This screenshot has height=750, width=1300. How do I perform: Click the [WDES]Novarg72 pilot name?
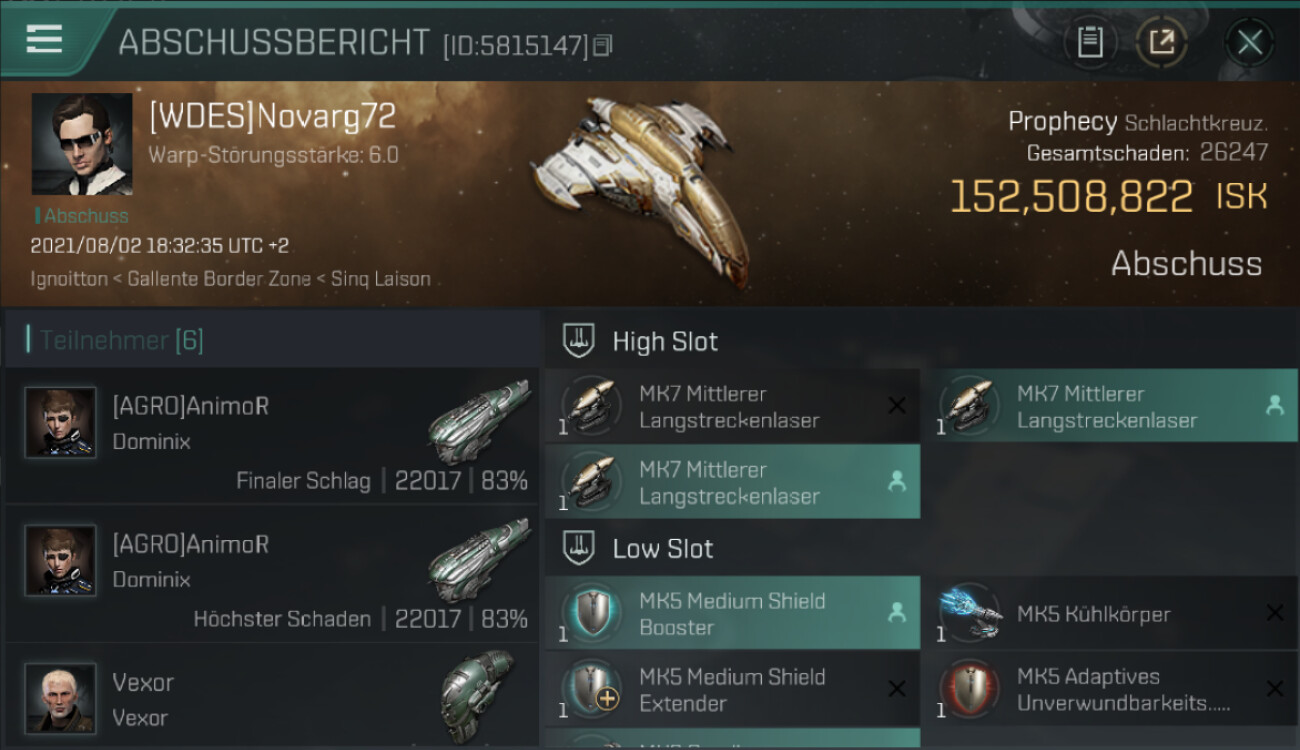point(272,117)
